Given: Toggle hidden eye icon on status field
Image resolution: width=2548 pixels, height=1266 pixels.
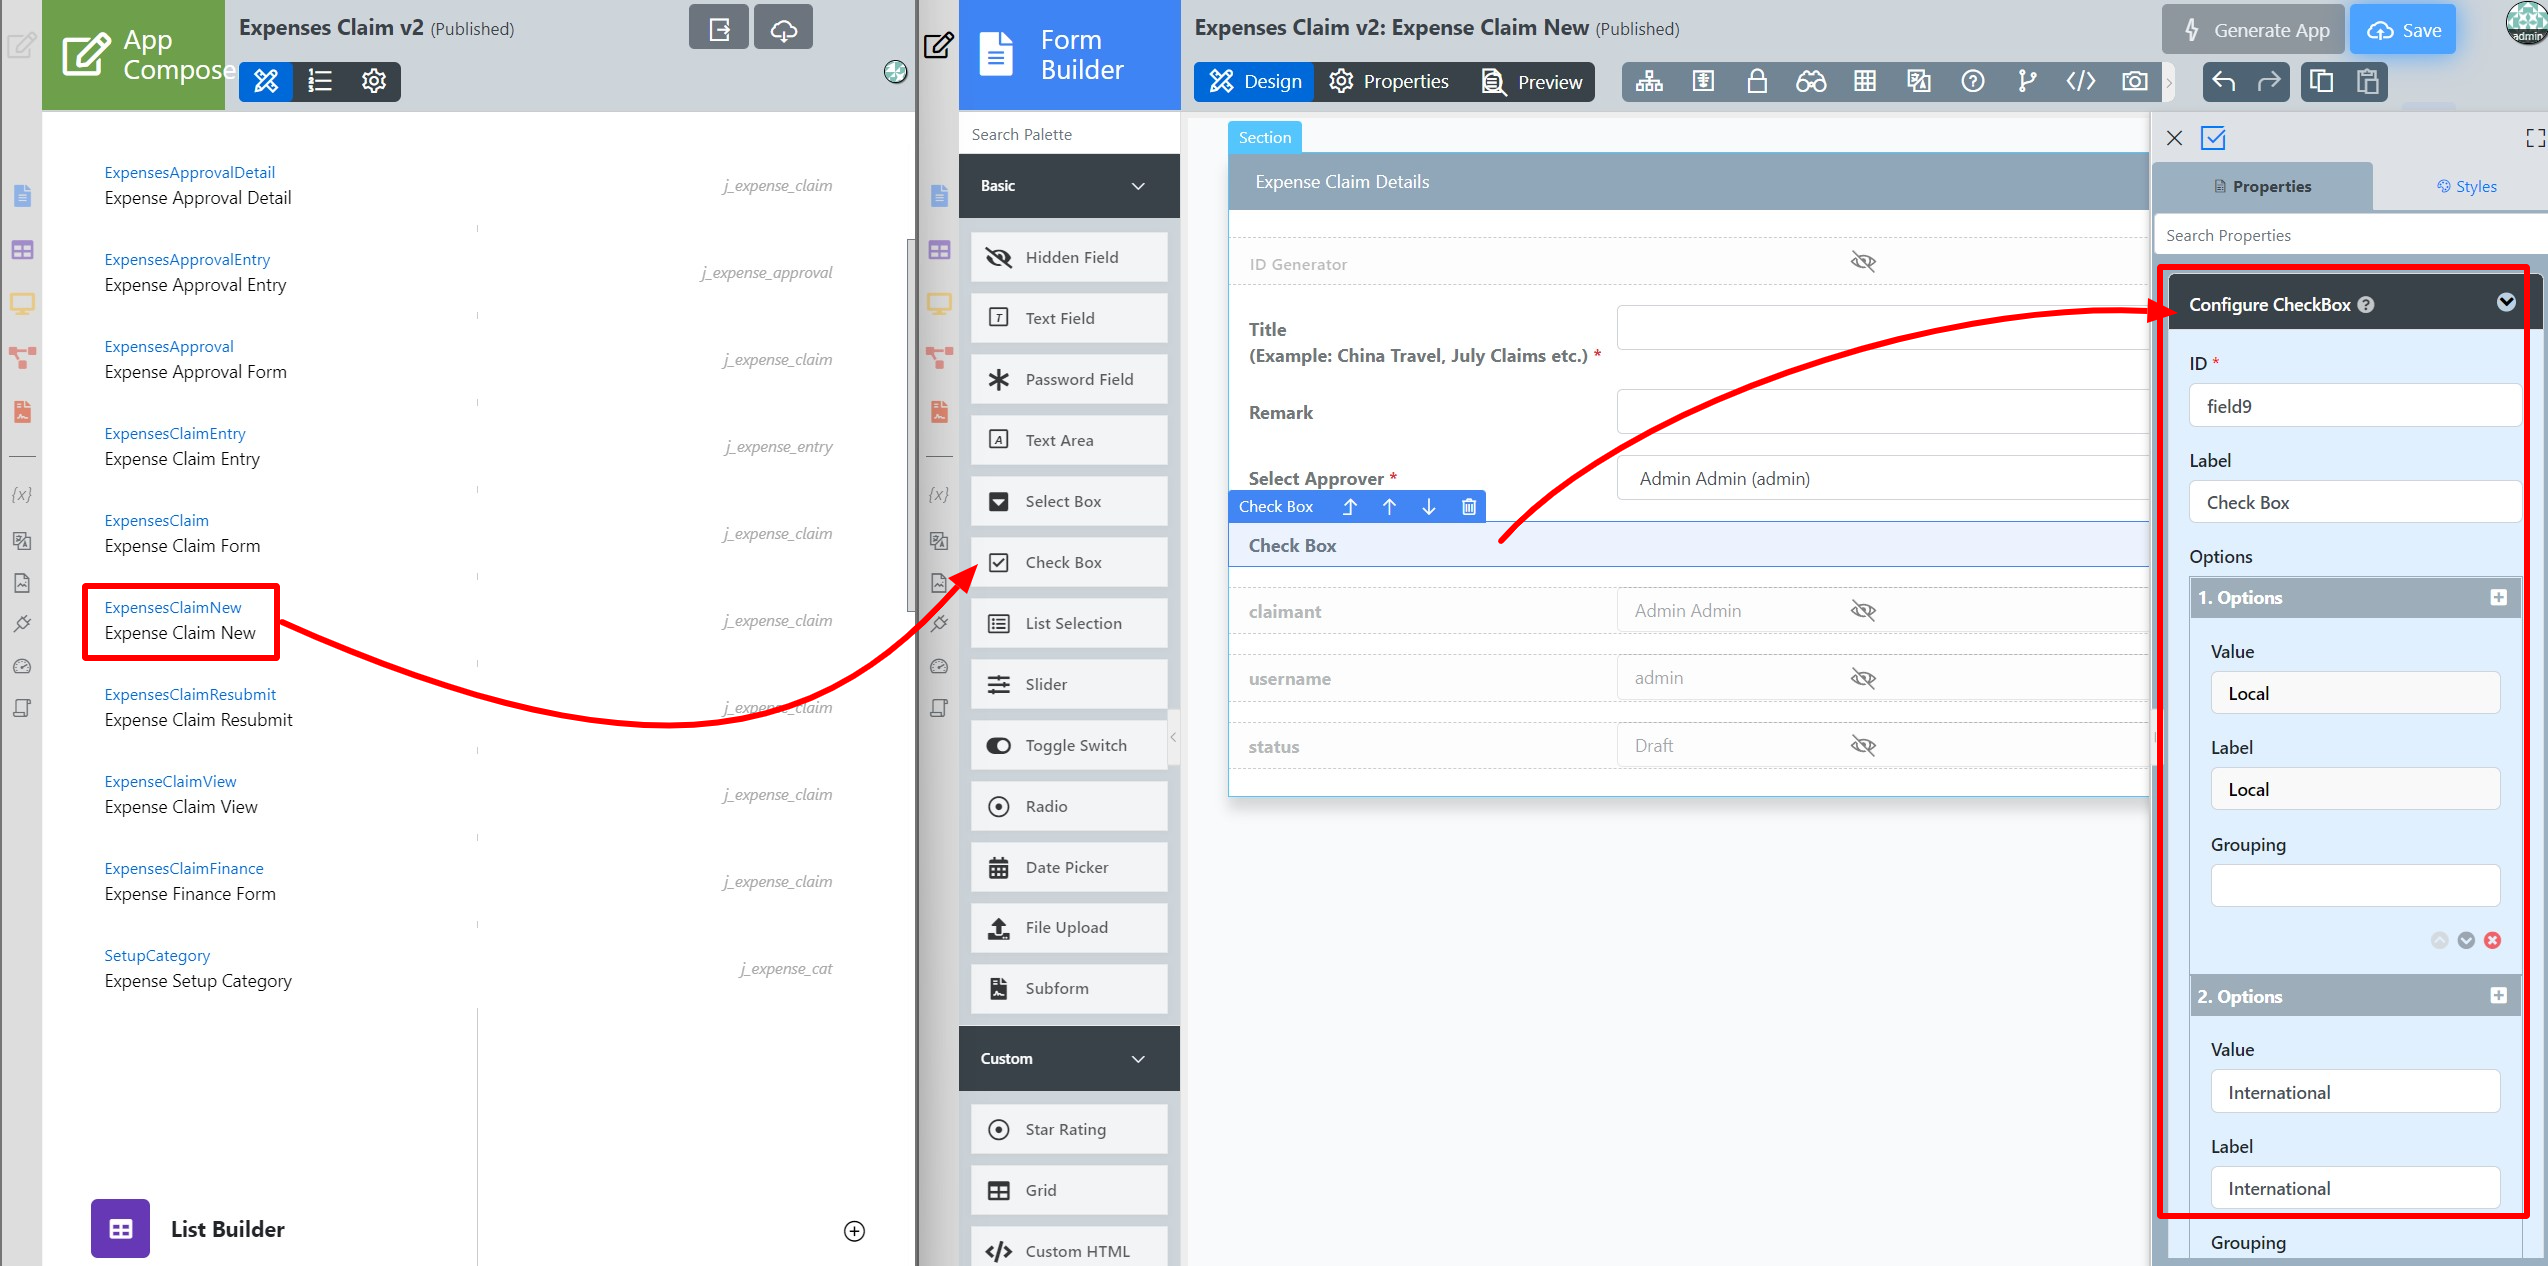Looking at the screenshot, I should (1862, 745).
